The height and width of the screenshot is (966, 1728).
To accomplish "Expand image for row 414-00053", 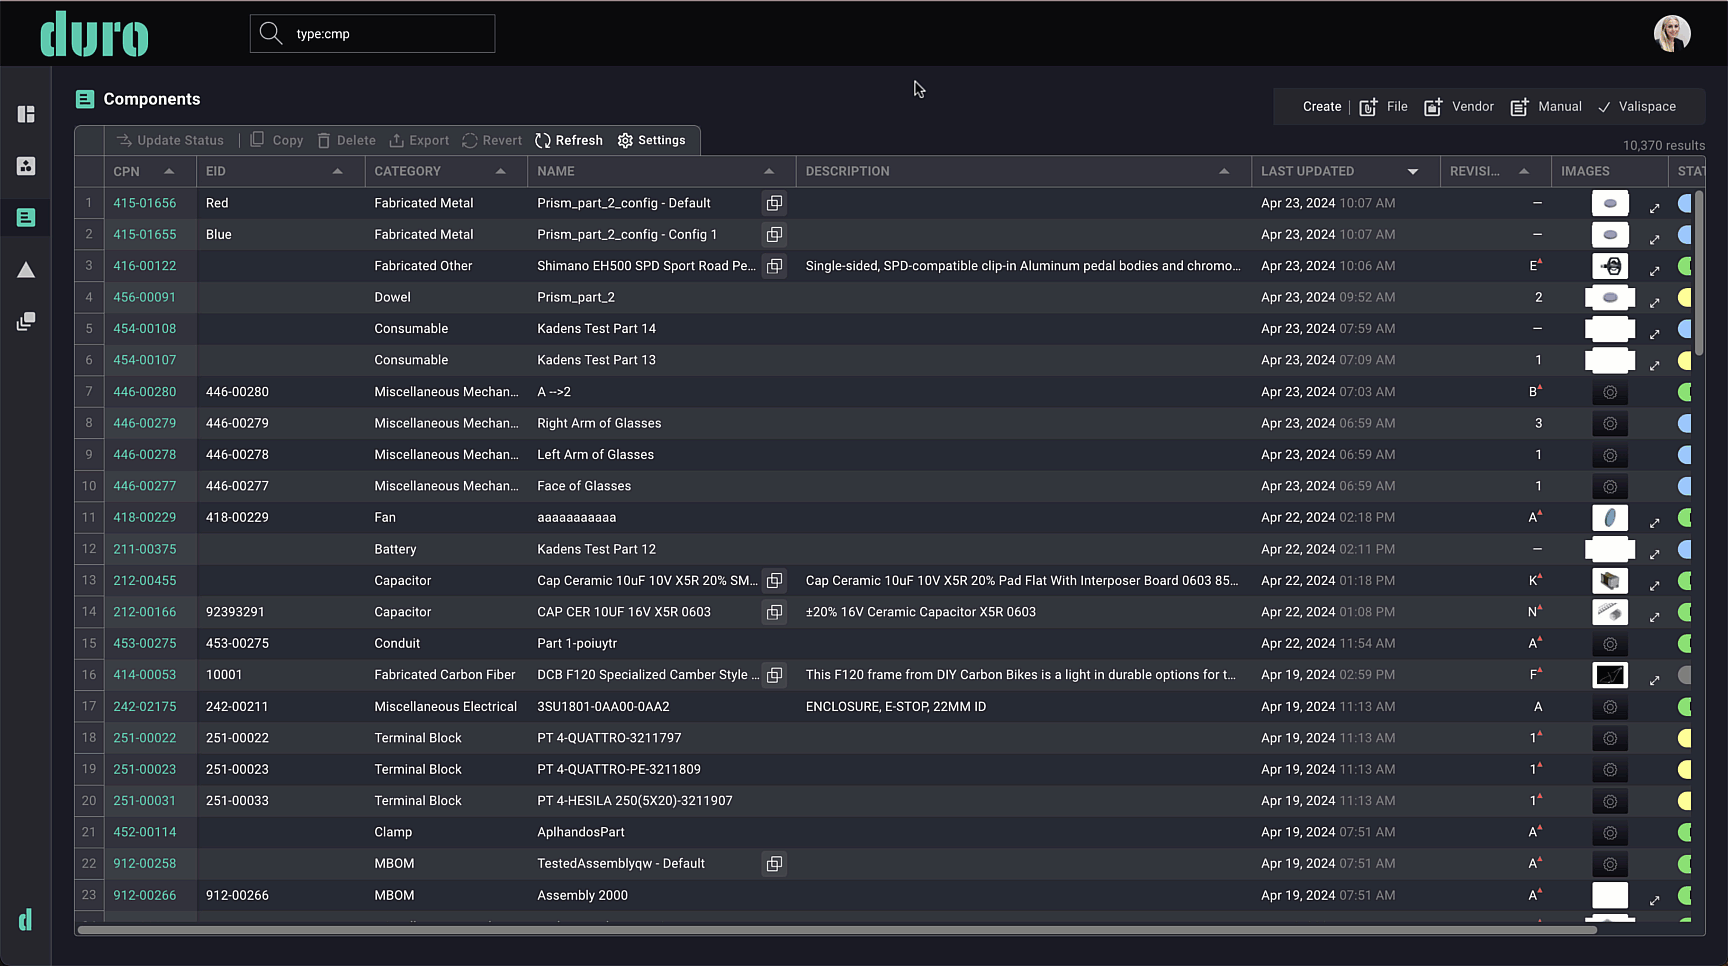I will 1655,680.
